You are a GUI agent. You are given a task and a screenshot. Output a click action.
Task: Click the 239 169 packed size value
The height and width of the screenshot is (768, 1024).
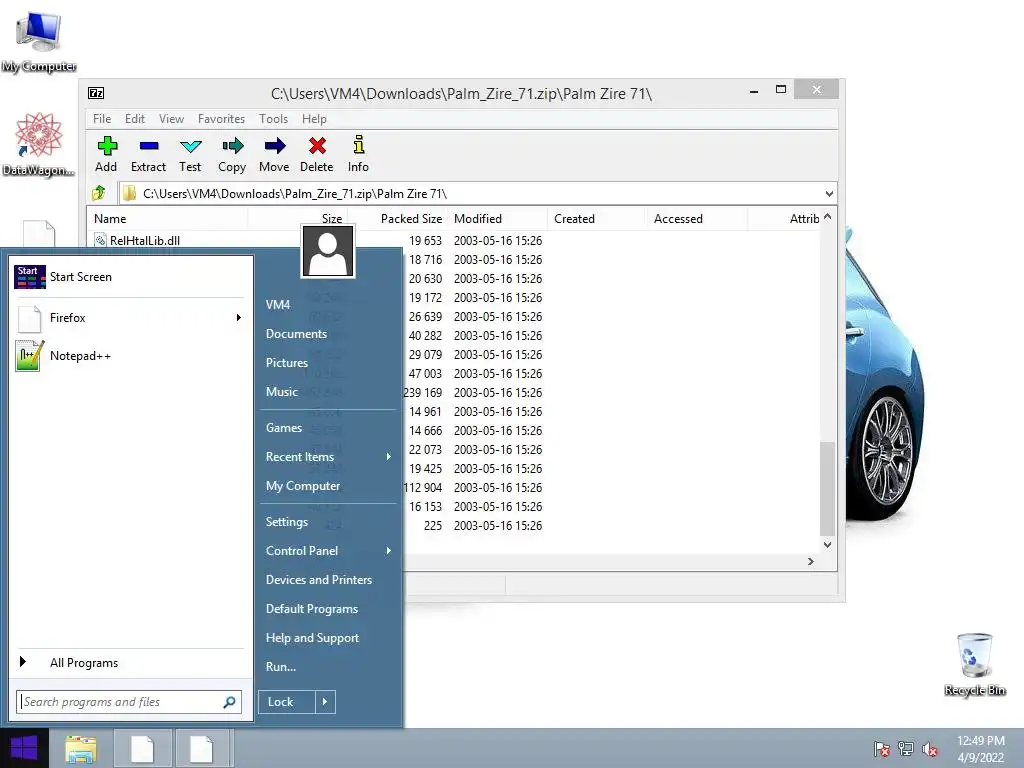pyautogui.click(x=423, y=392)
